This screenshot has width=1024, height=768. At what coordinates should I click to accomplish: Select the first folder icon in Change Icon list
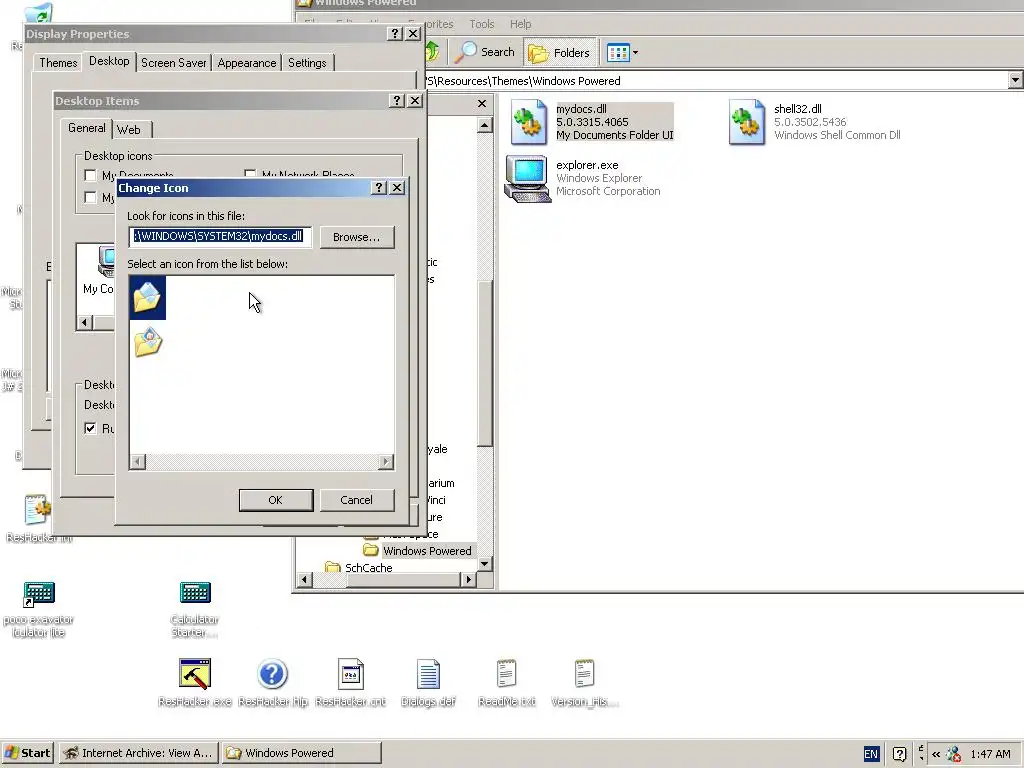click(148, 297)
